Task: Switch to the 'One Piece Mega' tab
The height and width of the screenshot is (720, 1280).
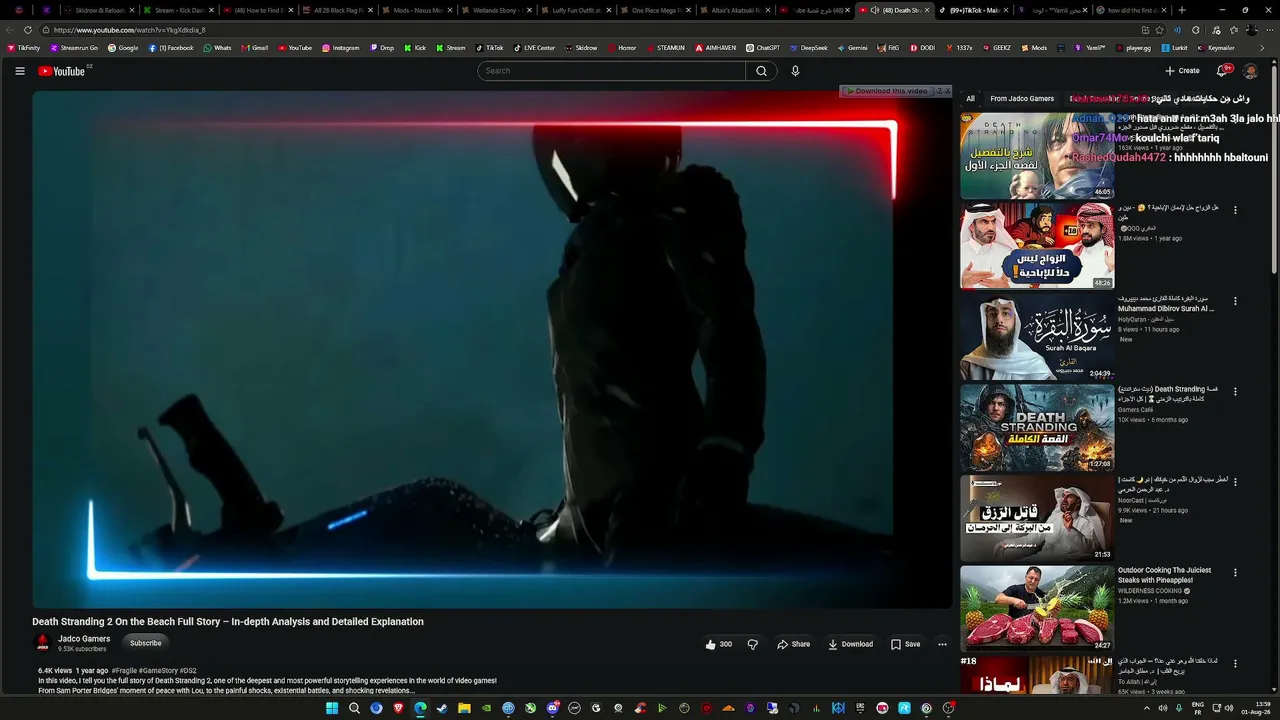Action: pos(655,10)
